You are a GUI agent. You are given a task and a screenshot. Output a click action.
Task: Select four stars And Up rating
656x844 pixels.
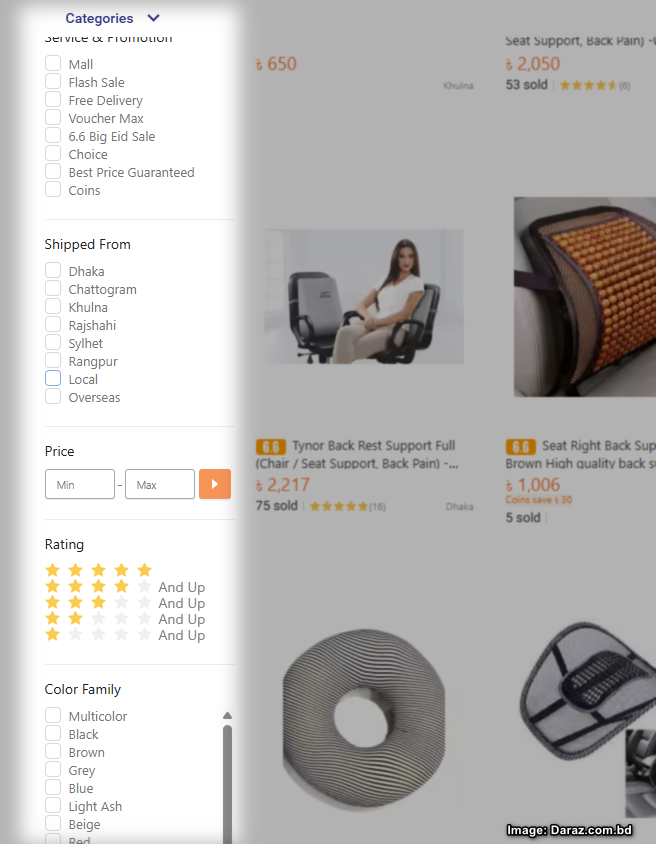(125, 587)
